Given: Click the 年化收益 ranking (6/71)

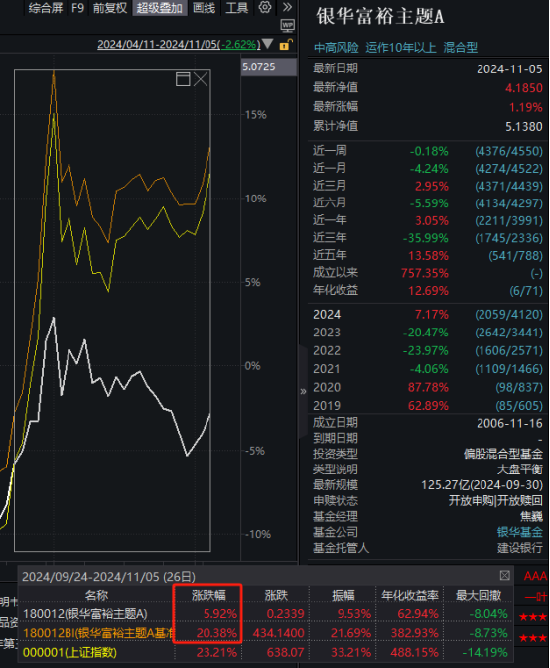Looking at the screenshot, I should coord(526,291).
